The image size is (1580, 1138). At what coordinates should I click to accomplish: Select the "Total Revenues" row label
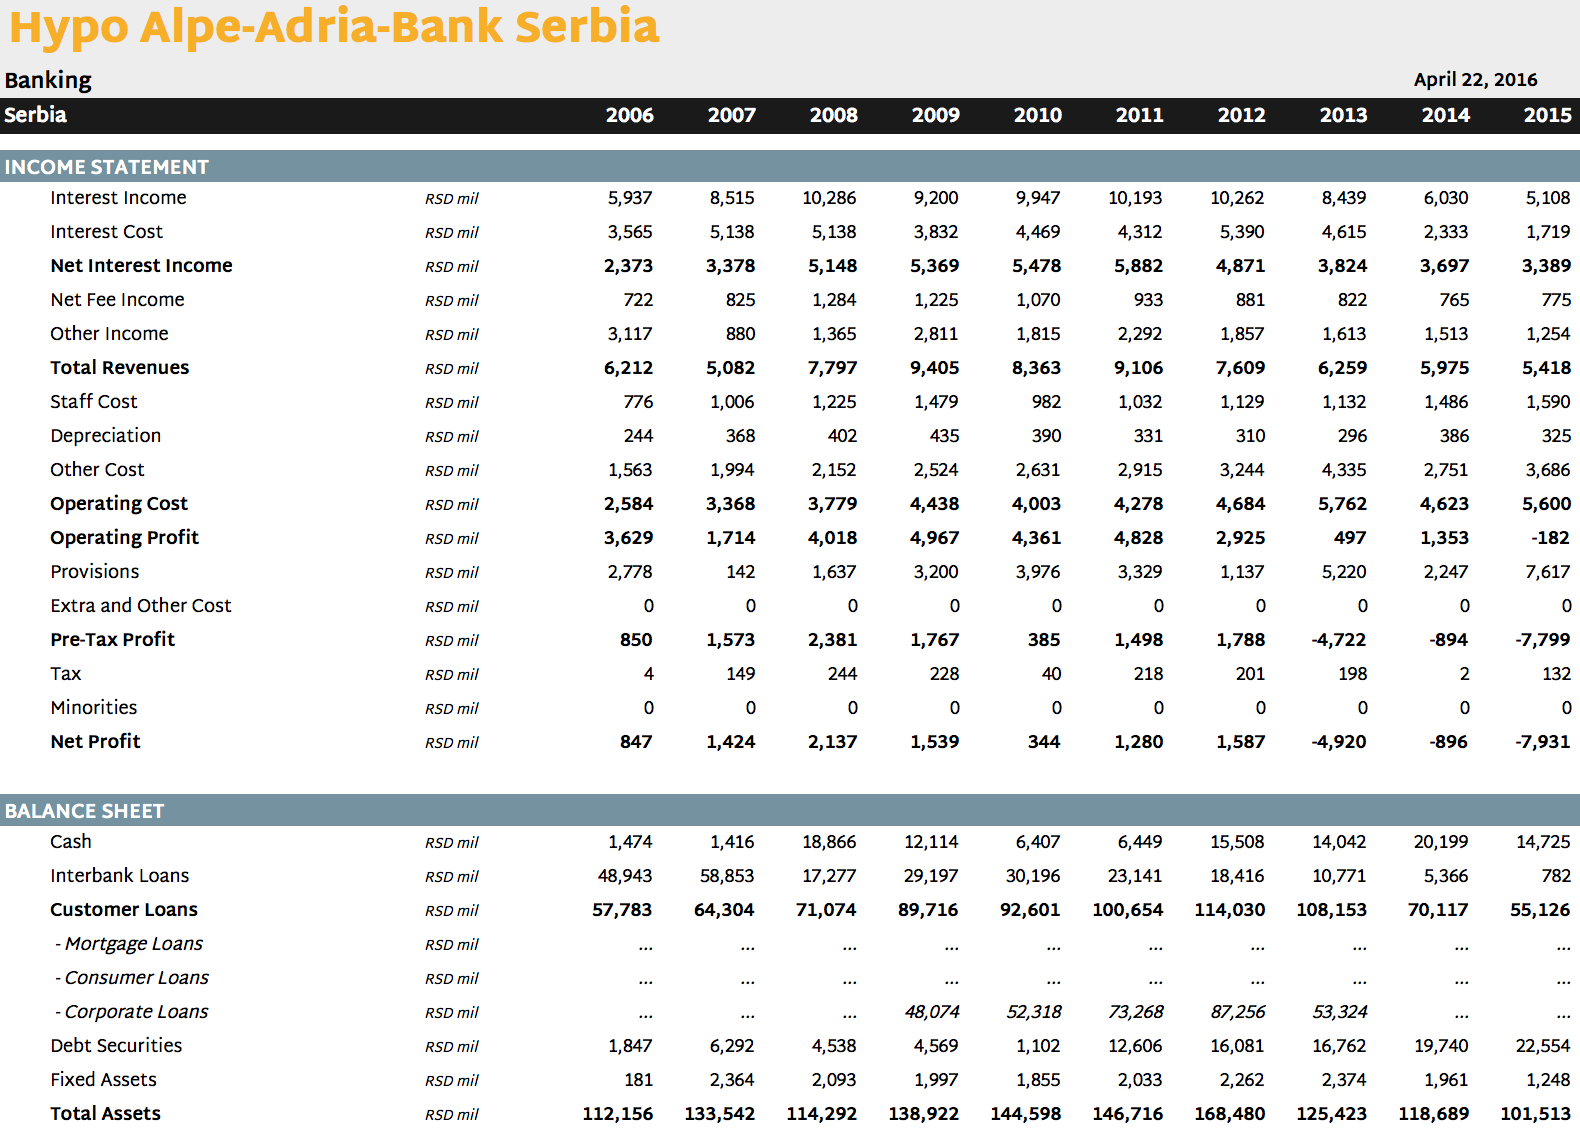(119, 368)
